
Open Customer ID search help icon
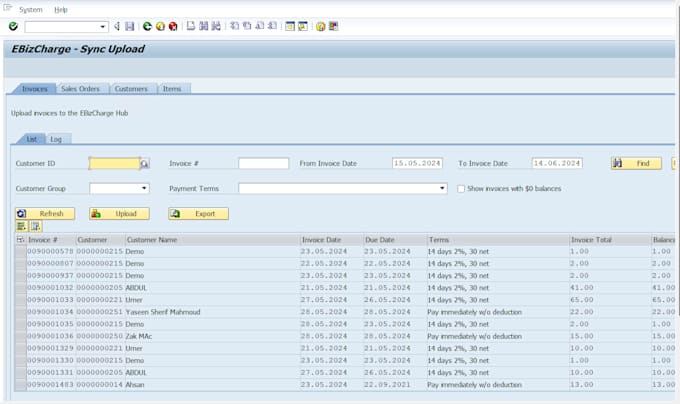144,164
